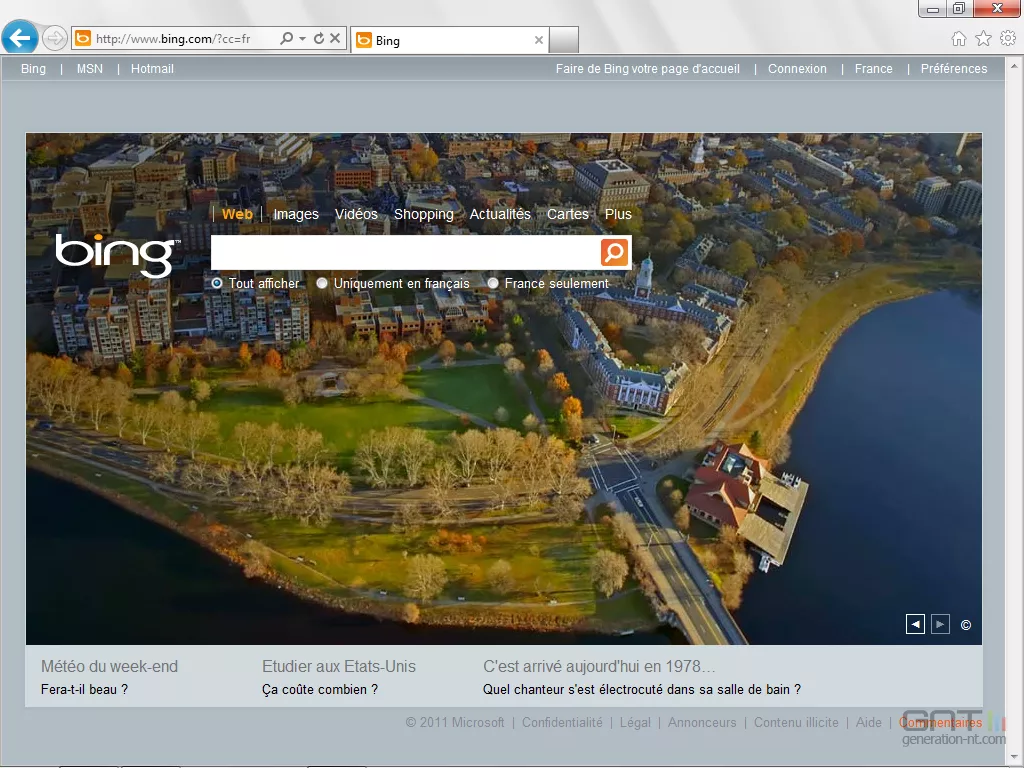The width and height of the screenshot is (1024, 768).
Task: Open Annonceurs footer link
Action: tap(702, 722)
